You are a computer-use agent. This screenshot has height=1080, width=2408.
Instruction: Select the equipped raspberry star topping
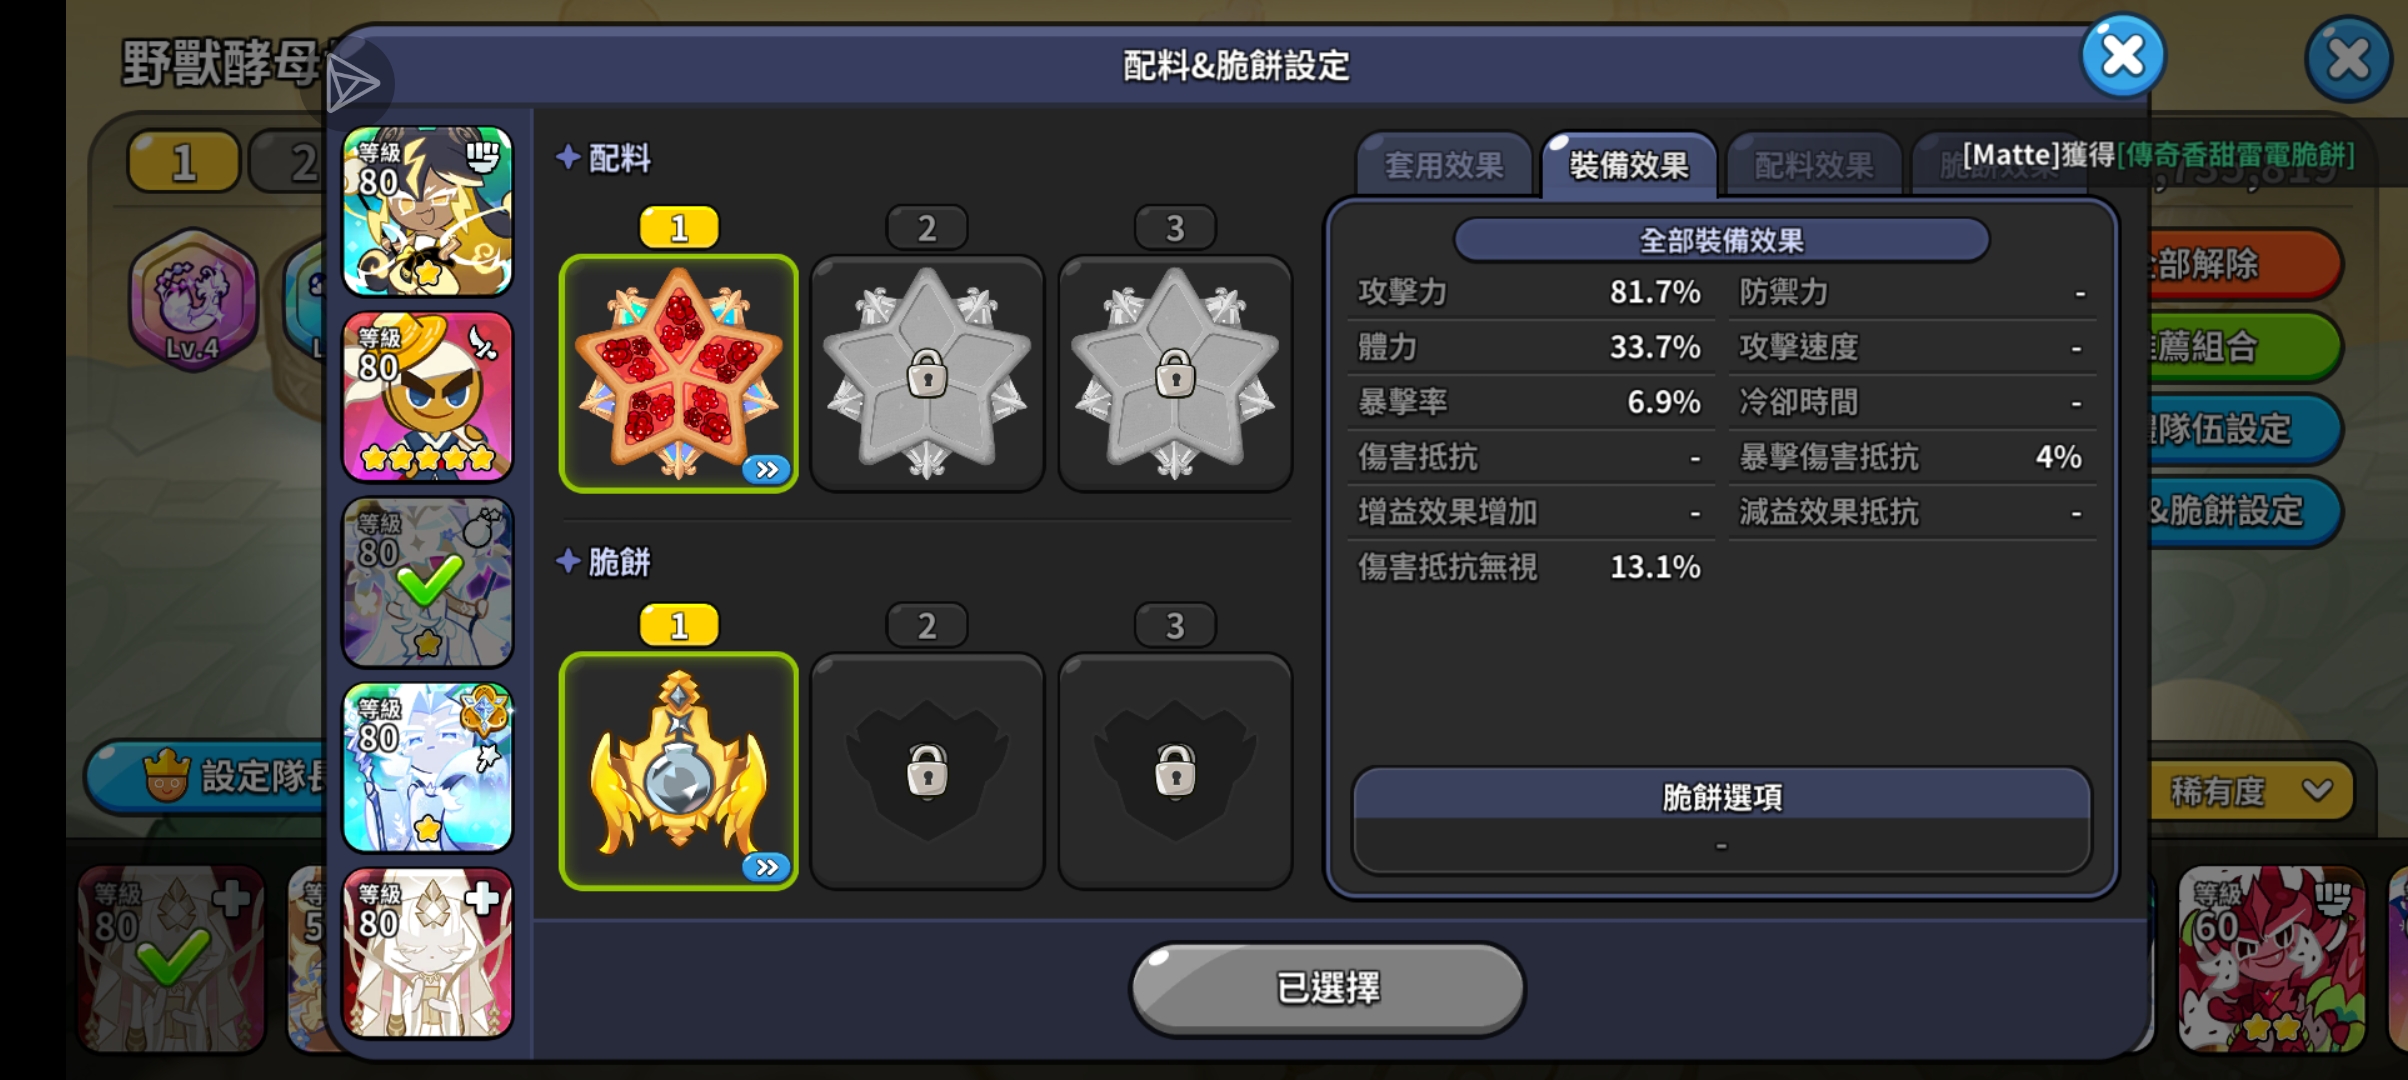[678, 372]
